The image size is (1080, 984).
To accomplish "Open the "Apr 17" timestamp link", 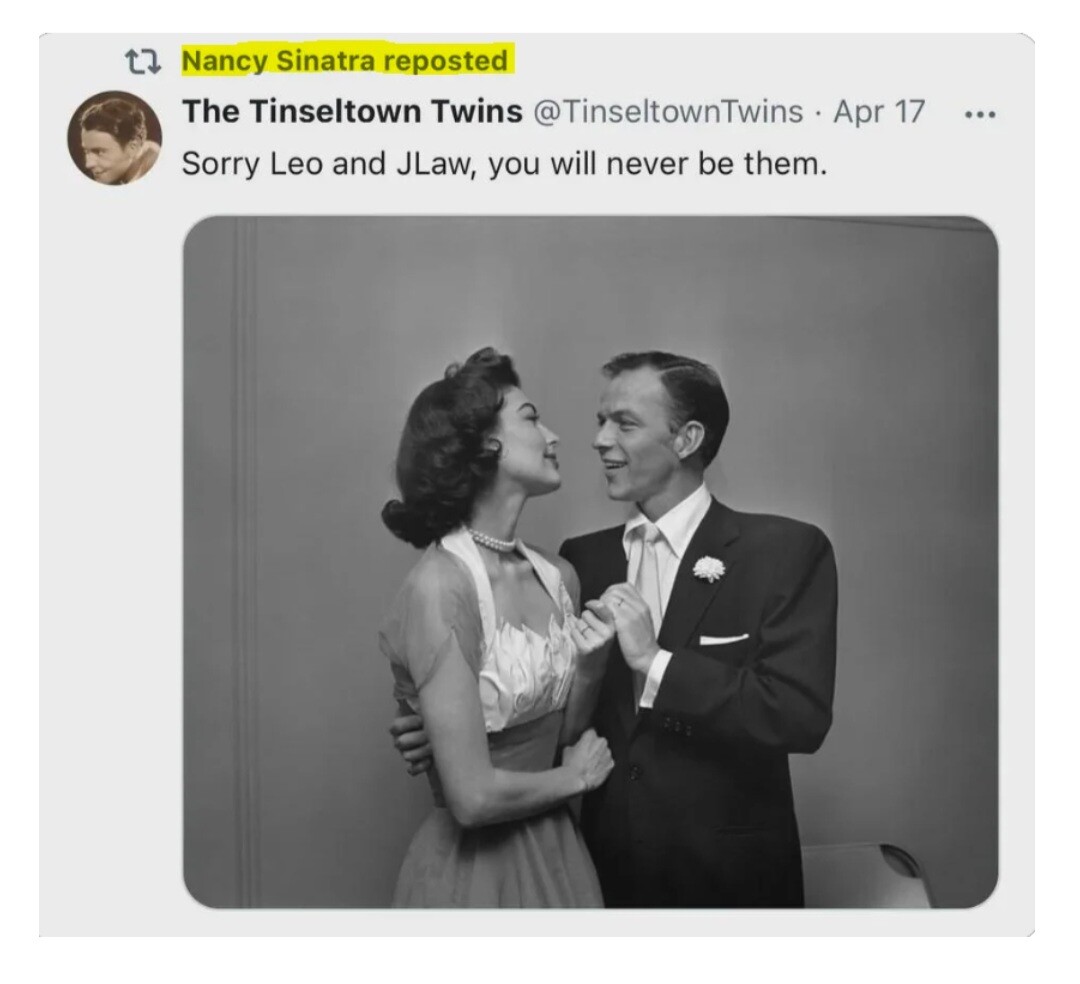I will point(879,112).
